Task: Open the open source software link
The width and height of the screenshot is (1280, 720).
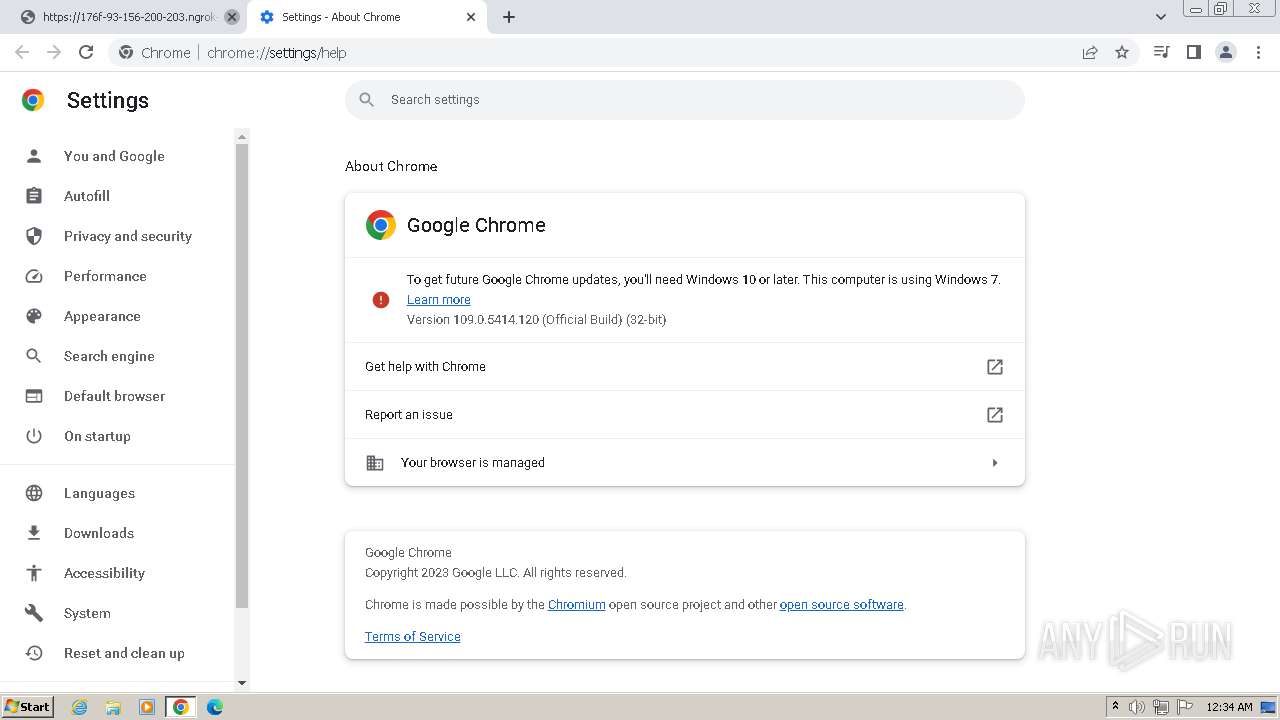Action: (x=841, y=605)
